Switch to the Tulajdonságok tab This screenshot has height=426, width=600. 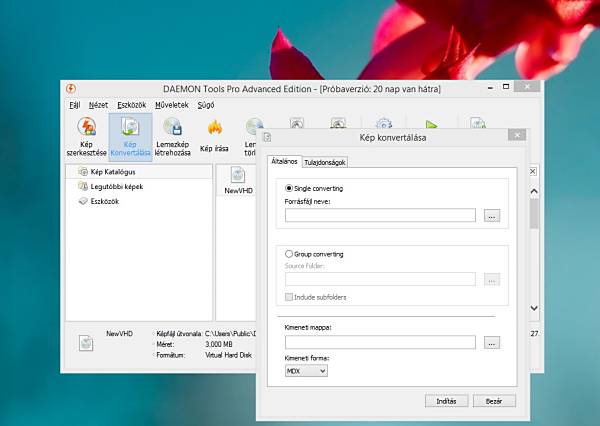click(325, 162)
